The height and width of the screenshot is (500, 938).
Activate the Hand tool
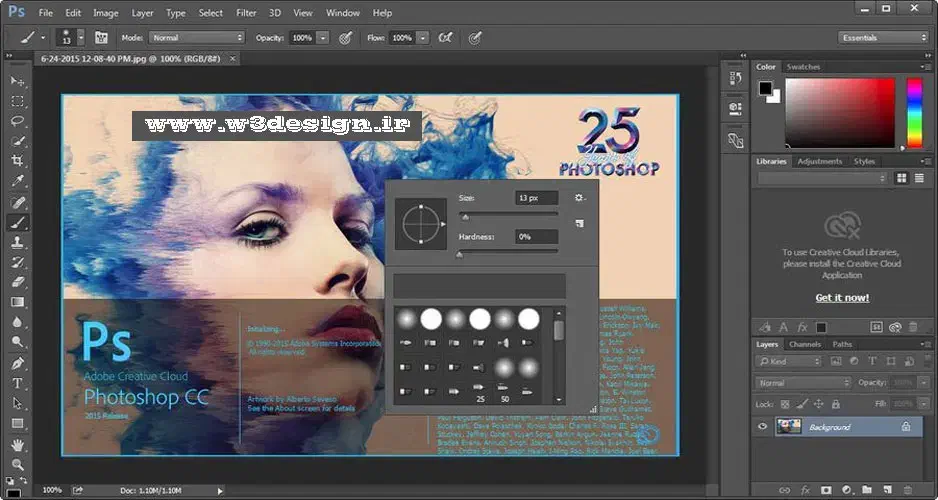pos(17,445)
